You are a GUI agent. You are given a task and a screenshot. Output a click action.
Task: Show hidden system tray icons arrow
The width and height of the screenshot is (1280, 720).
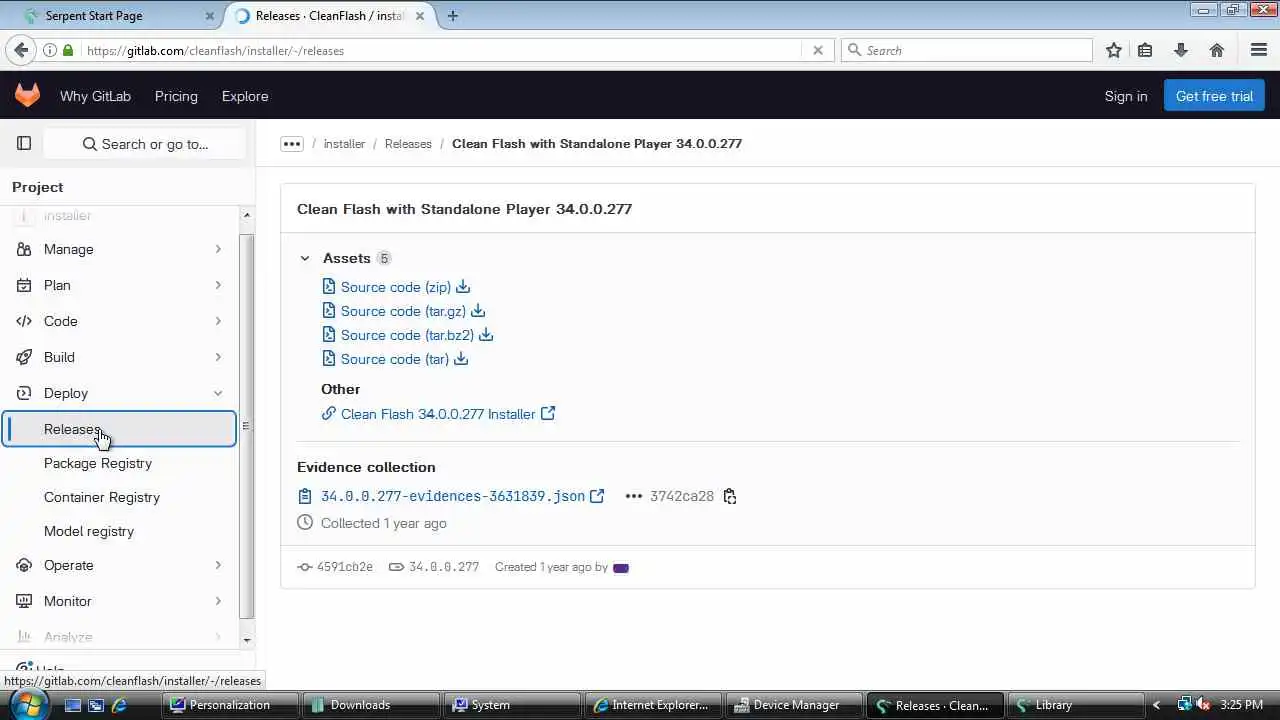tap(1157, 705)
